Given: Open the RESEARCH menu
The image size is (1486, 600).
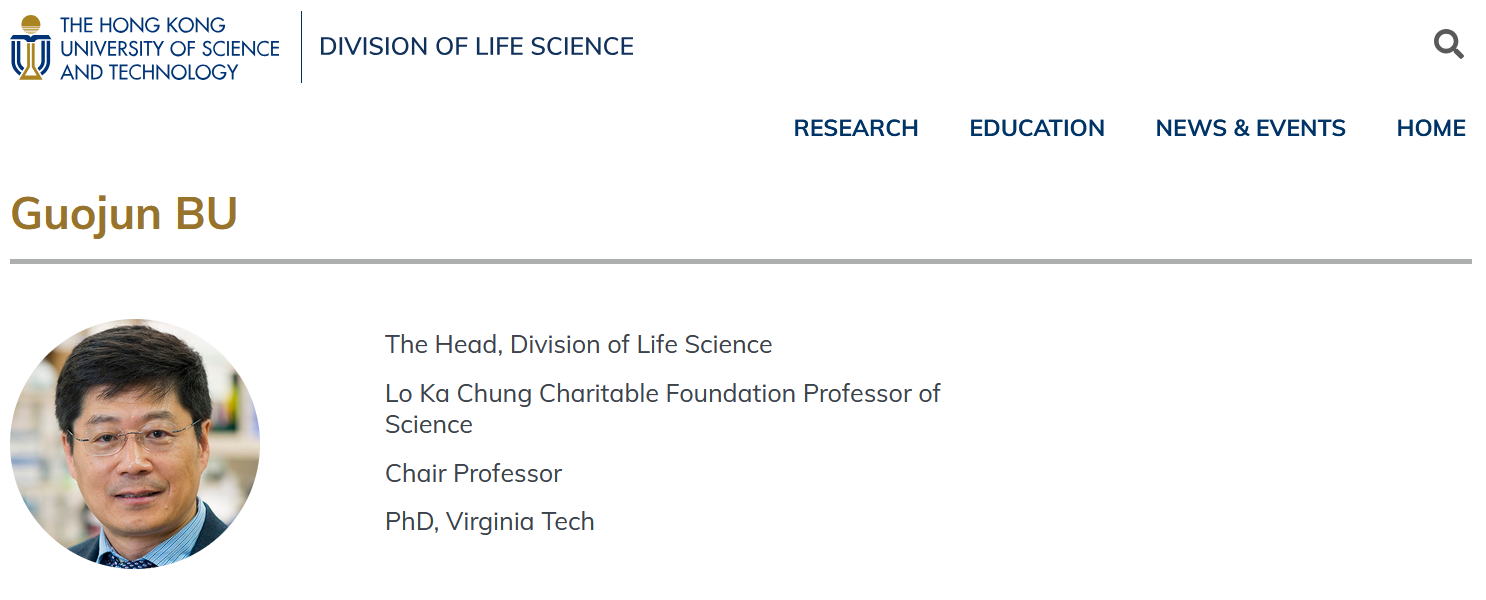Looking at the screenshot, I should click(855, 128).
